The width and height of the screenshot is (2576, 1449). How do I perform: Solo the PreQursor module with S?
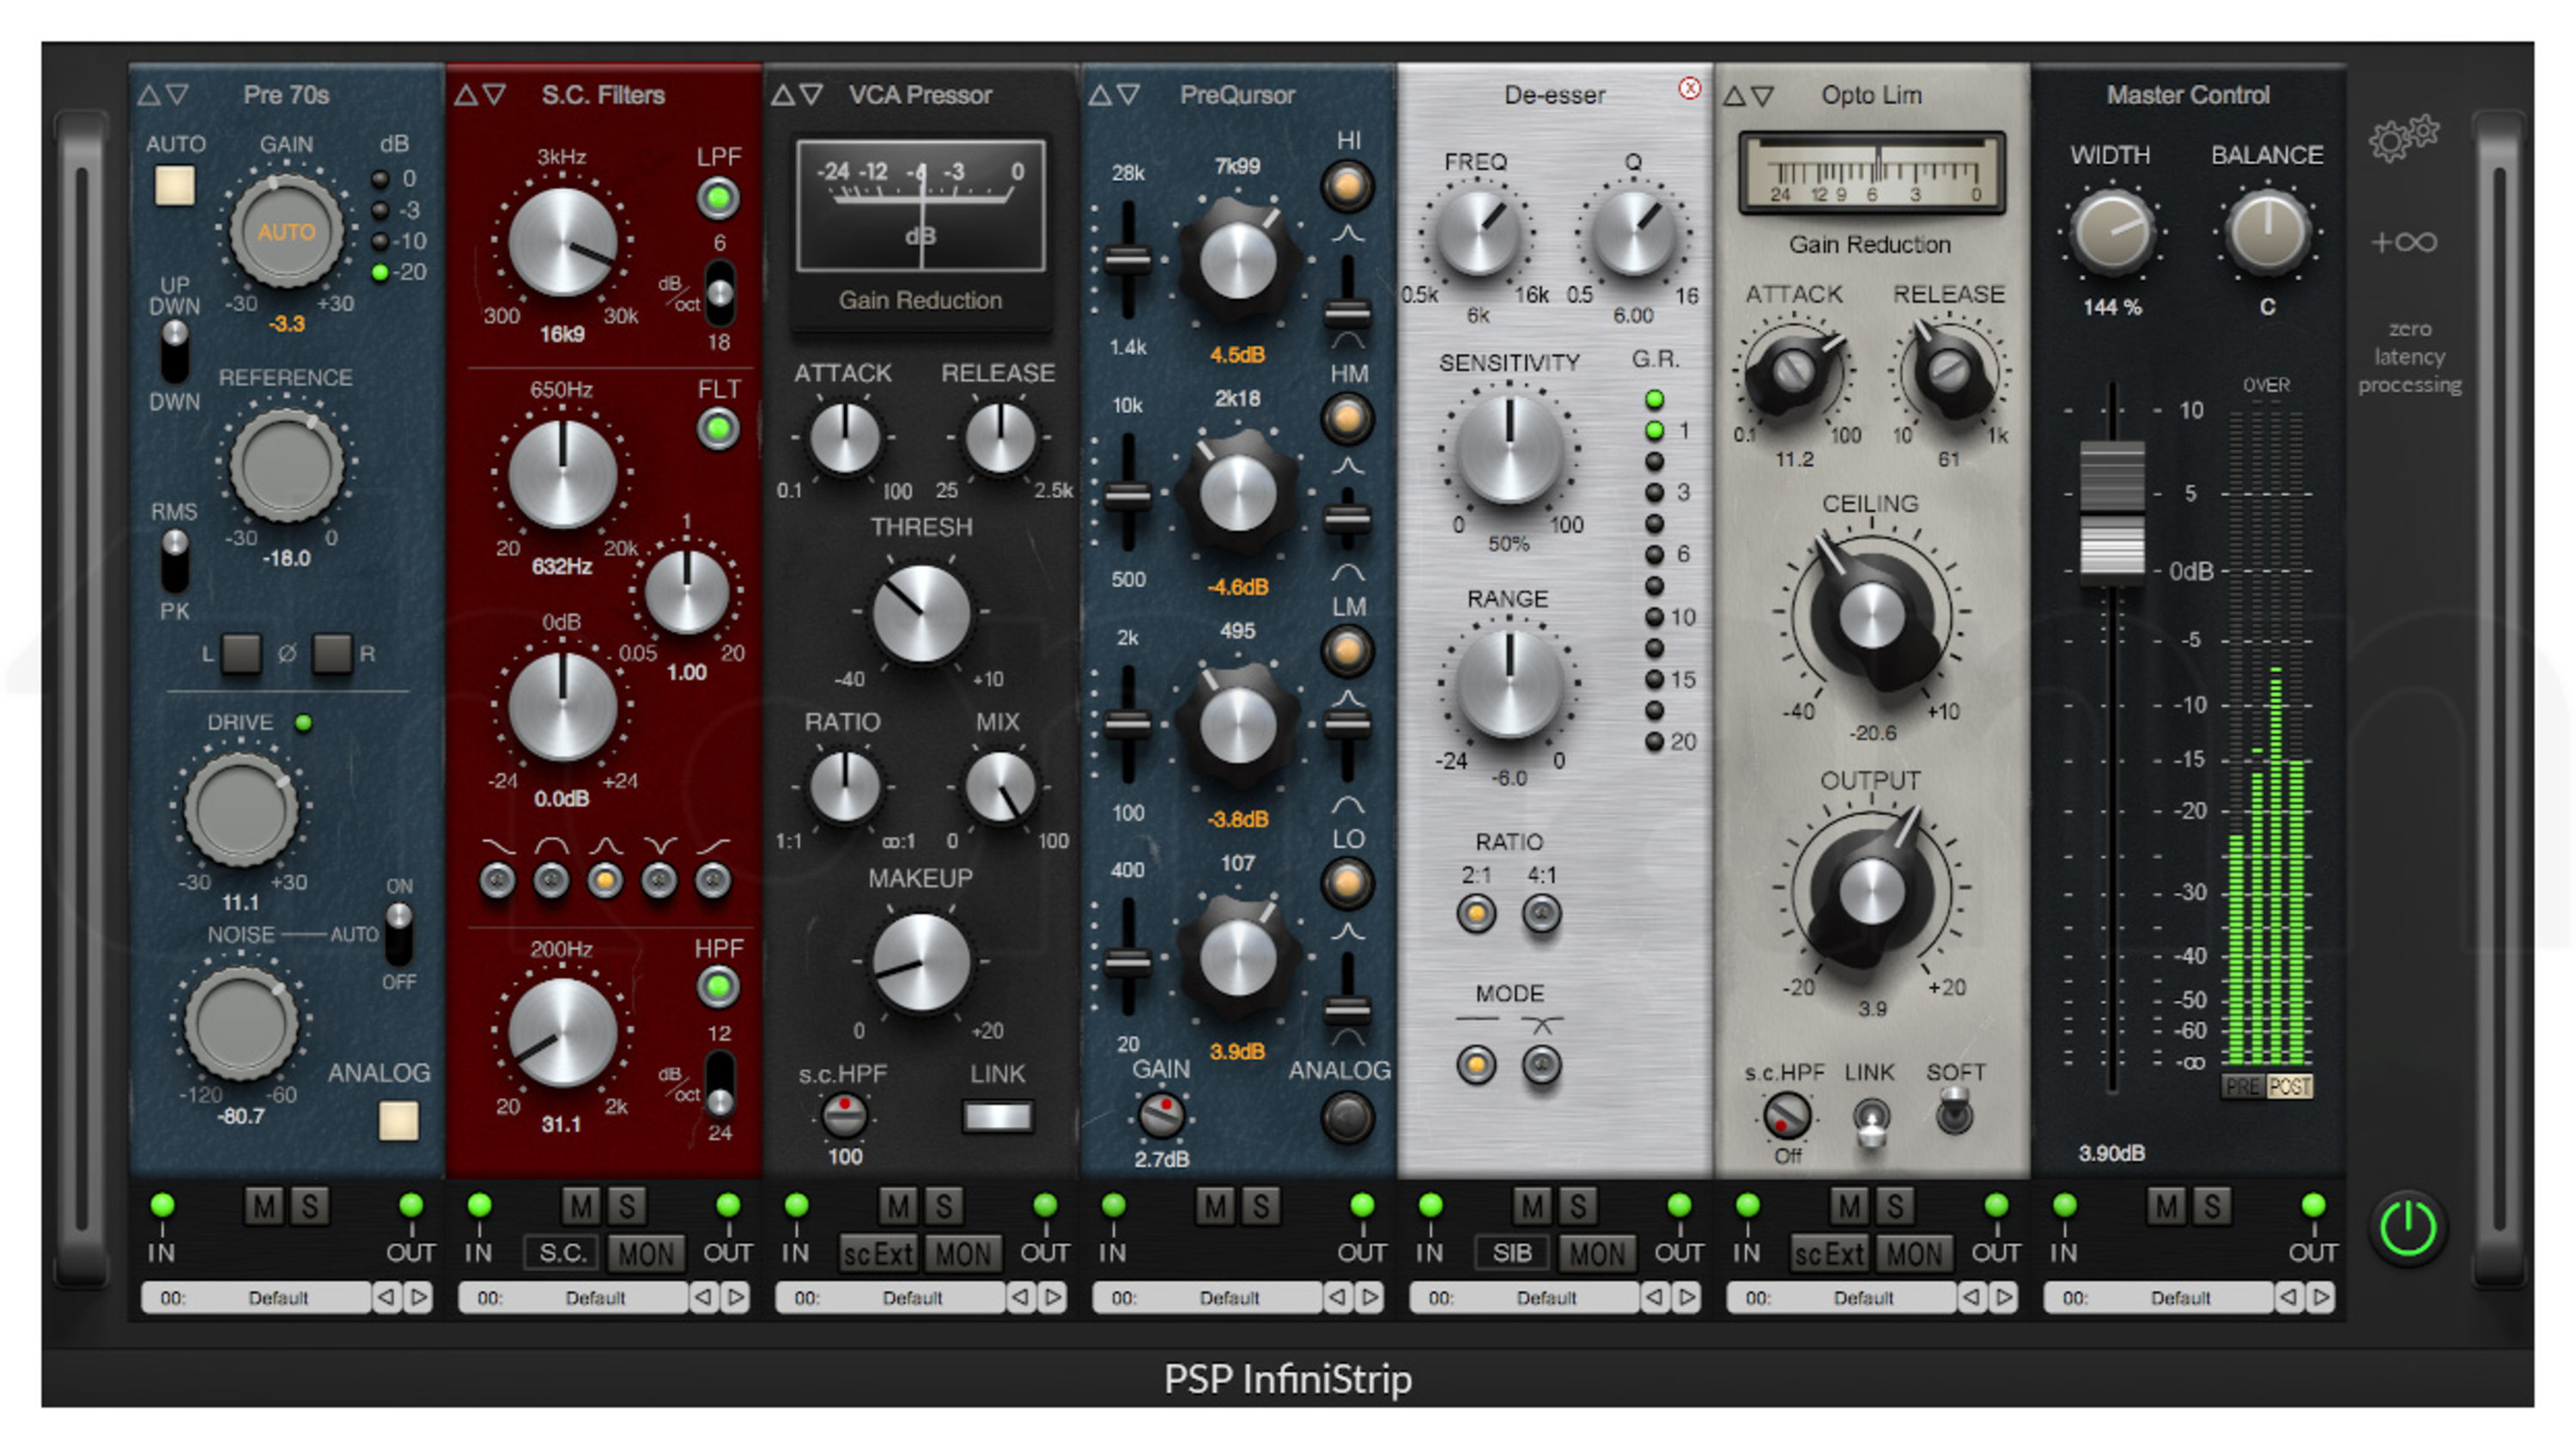(x=1260, y=1207)
